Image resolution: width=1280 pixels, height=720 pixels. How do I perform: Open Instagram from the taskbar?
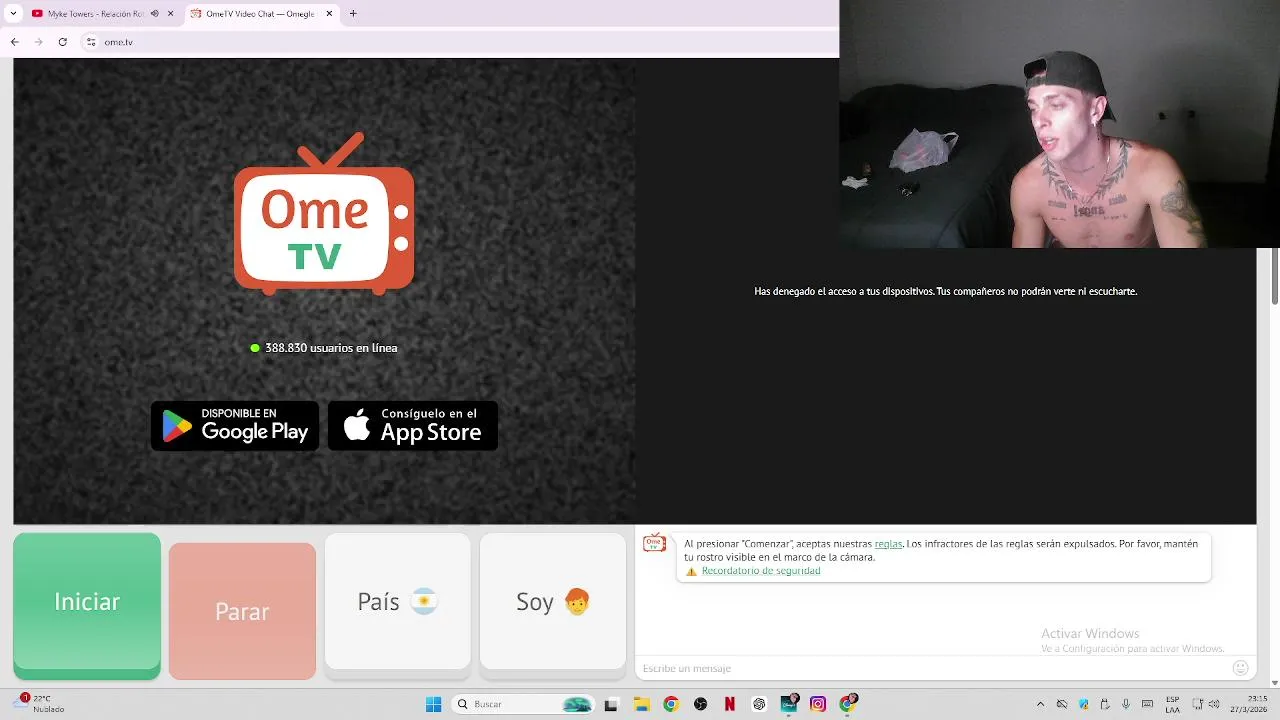click(818, 704)
